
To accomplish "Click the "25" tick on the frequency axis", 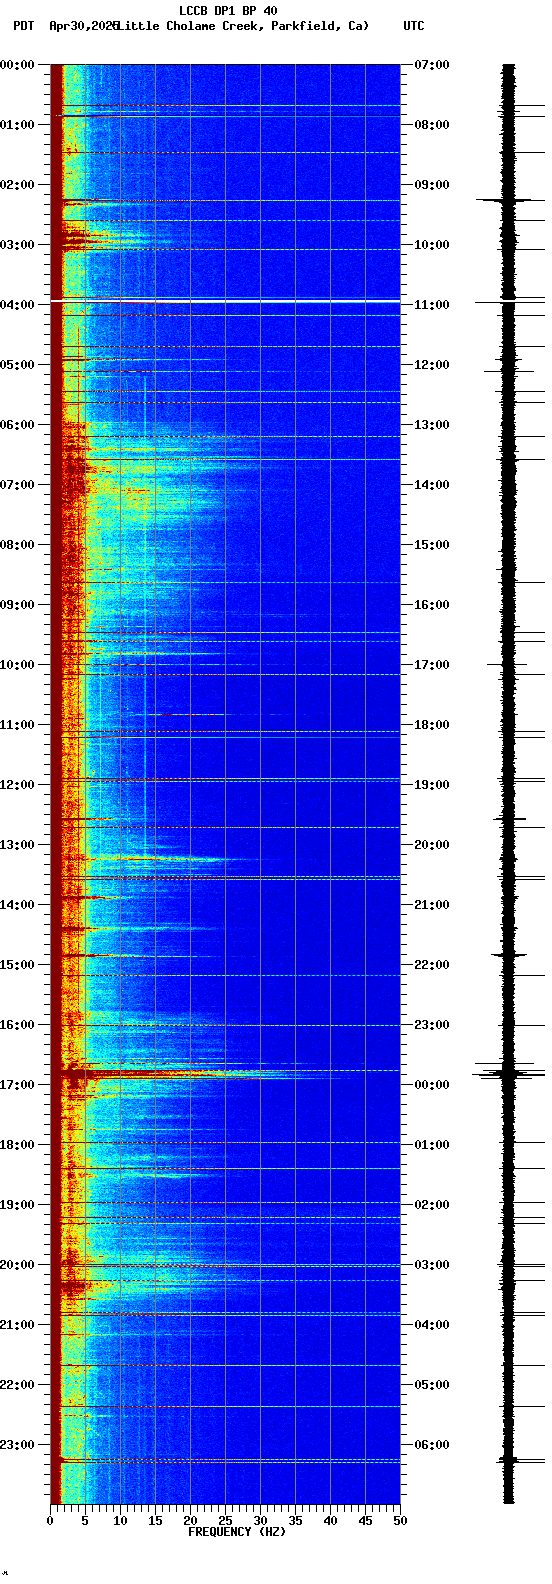I will point(225,1521).
